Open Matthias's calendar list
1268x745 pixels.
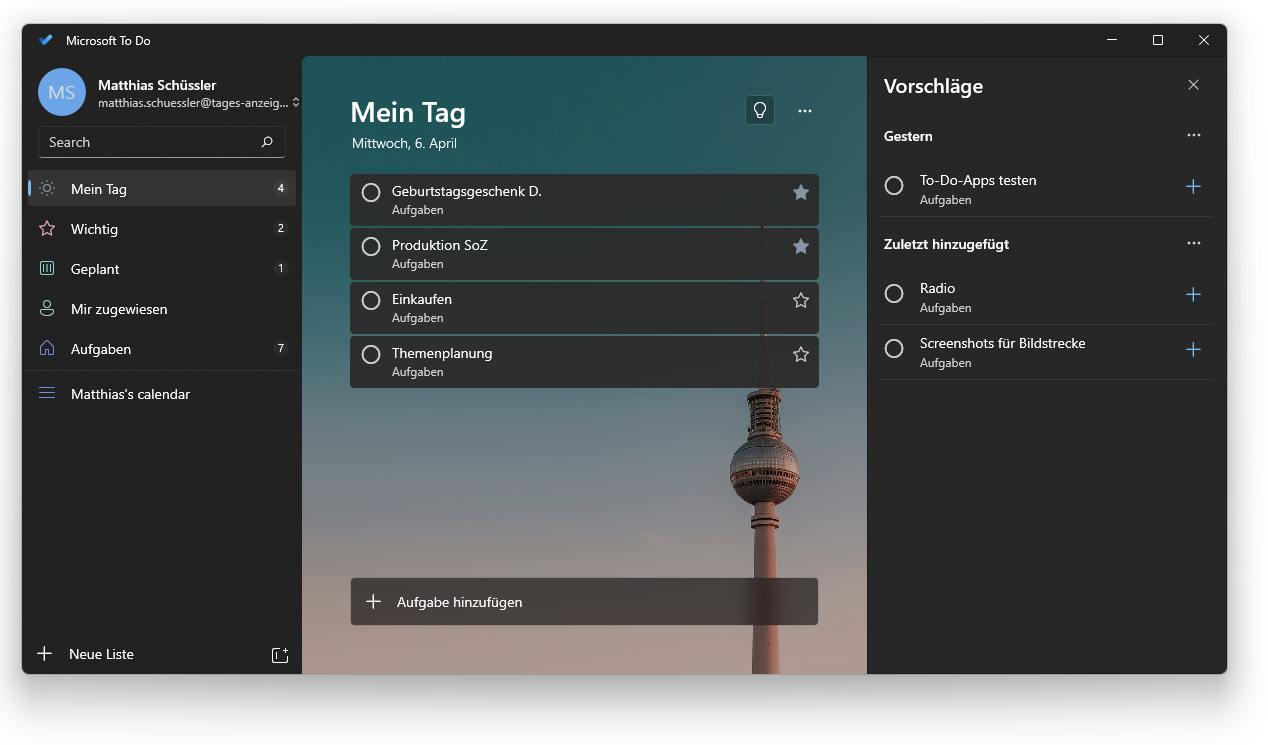coord(130,394)
